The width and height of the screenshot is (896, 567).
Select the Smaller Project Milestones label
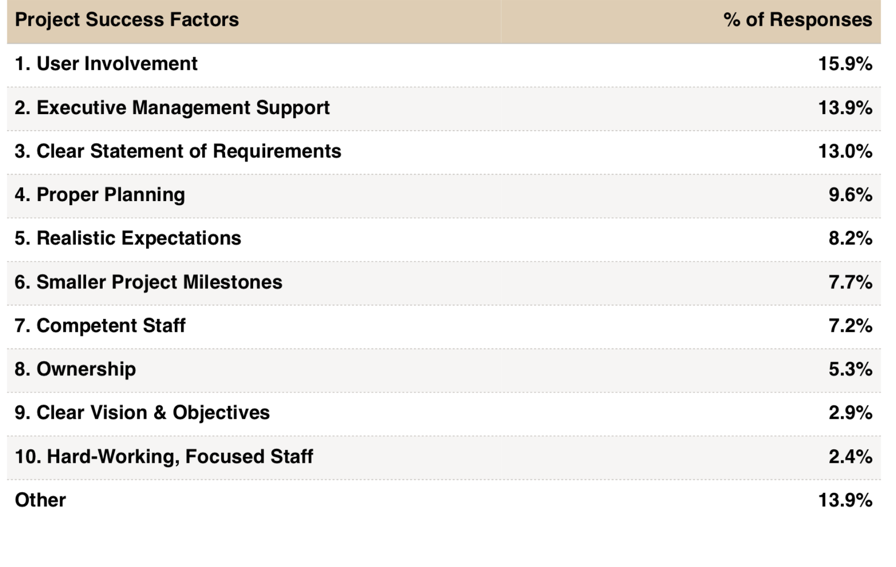pyautogui.click(x=148, y=282)
